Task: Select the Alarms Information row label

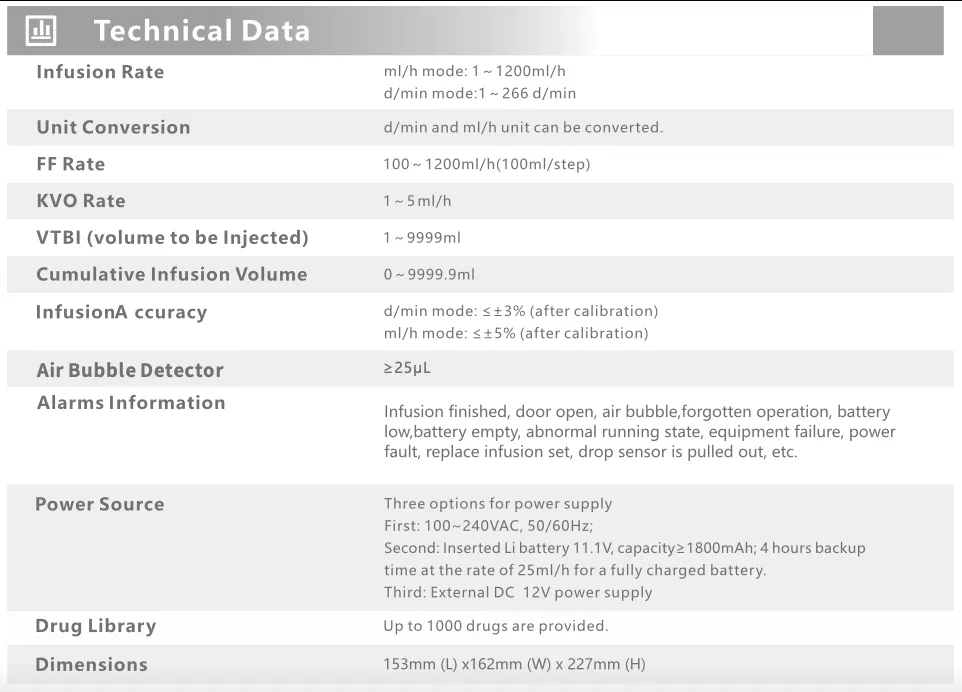Action: pyautogui.click(x=131, y=402)
